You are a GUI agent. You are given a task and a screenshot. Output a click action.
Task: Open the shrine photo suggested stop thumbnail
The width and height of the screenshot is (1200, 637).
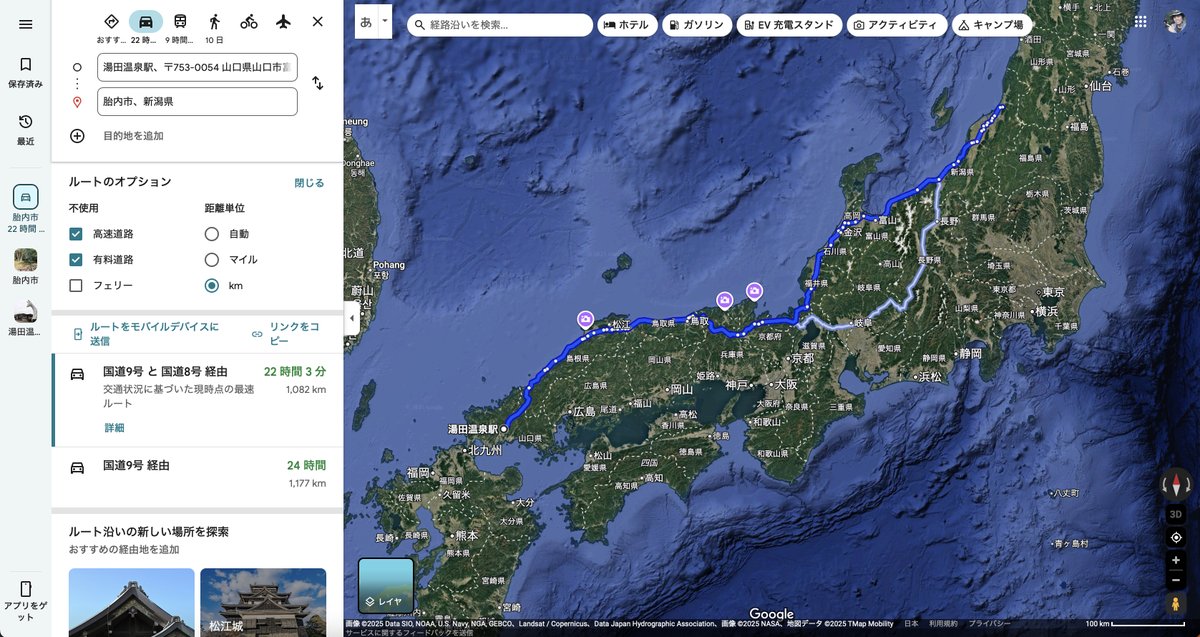(131, 602)
